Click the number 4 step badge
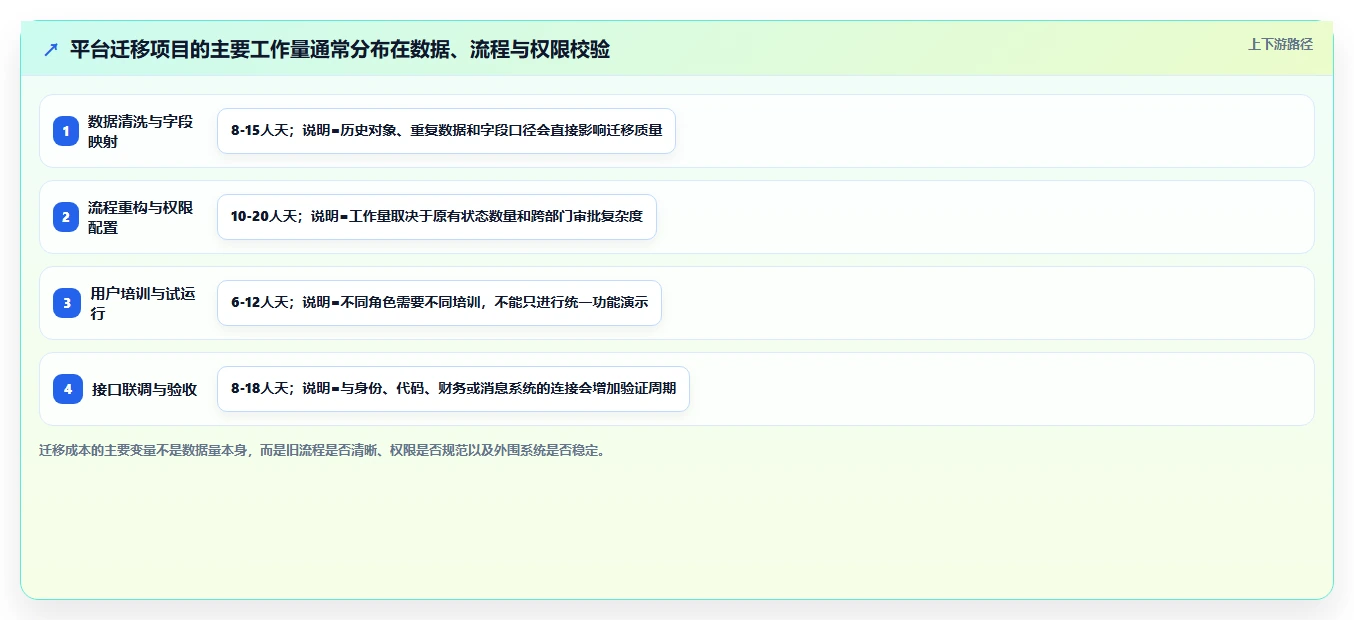The height and width of the screenshot is (620, 1354). click(x=68, y=389)
